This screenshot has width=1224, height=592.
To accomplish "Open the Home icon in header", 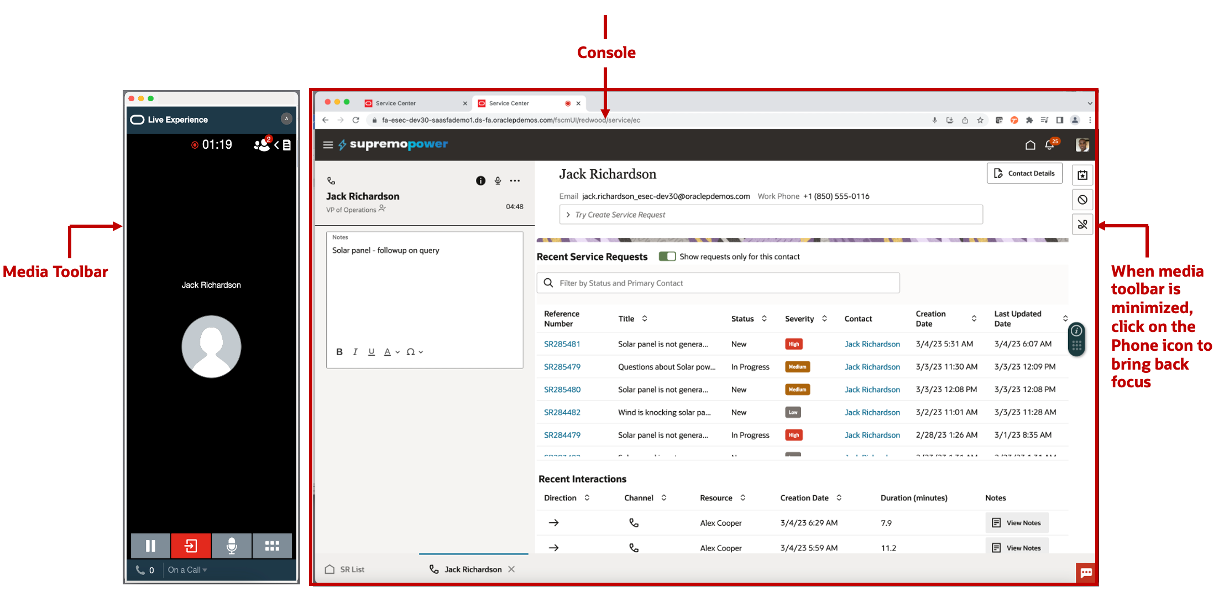I will (x=1030, y=145).
